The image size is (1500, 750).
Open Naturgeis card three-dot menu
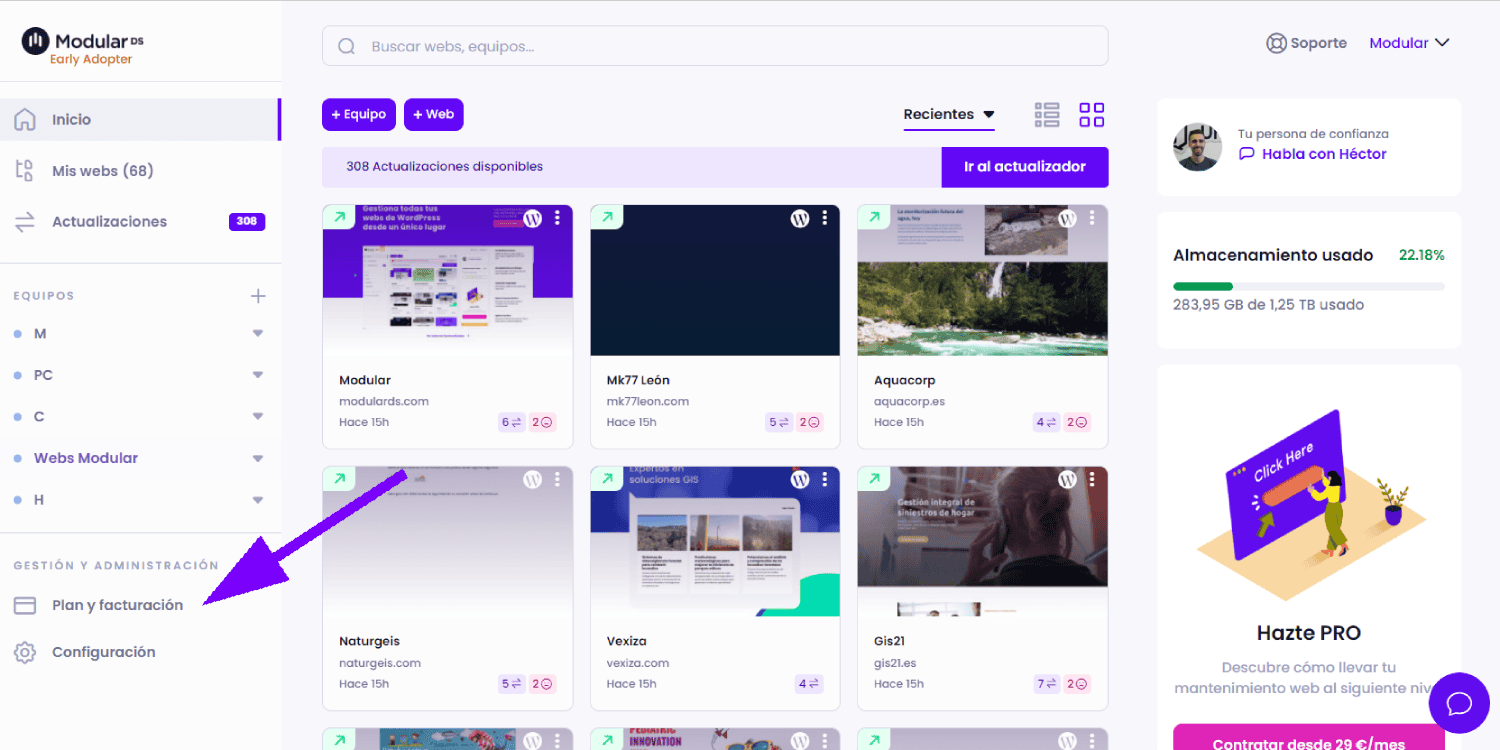click(x=557, y=479)
